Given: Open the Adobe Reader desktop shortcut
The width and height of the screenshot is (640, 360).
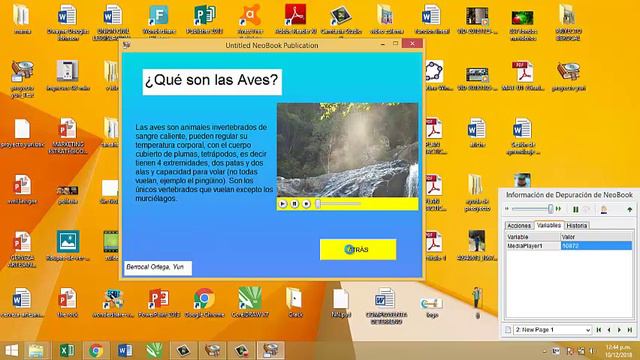Looking at the screenshot, I should (296, 20).
